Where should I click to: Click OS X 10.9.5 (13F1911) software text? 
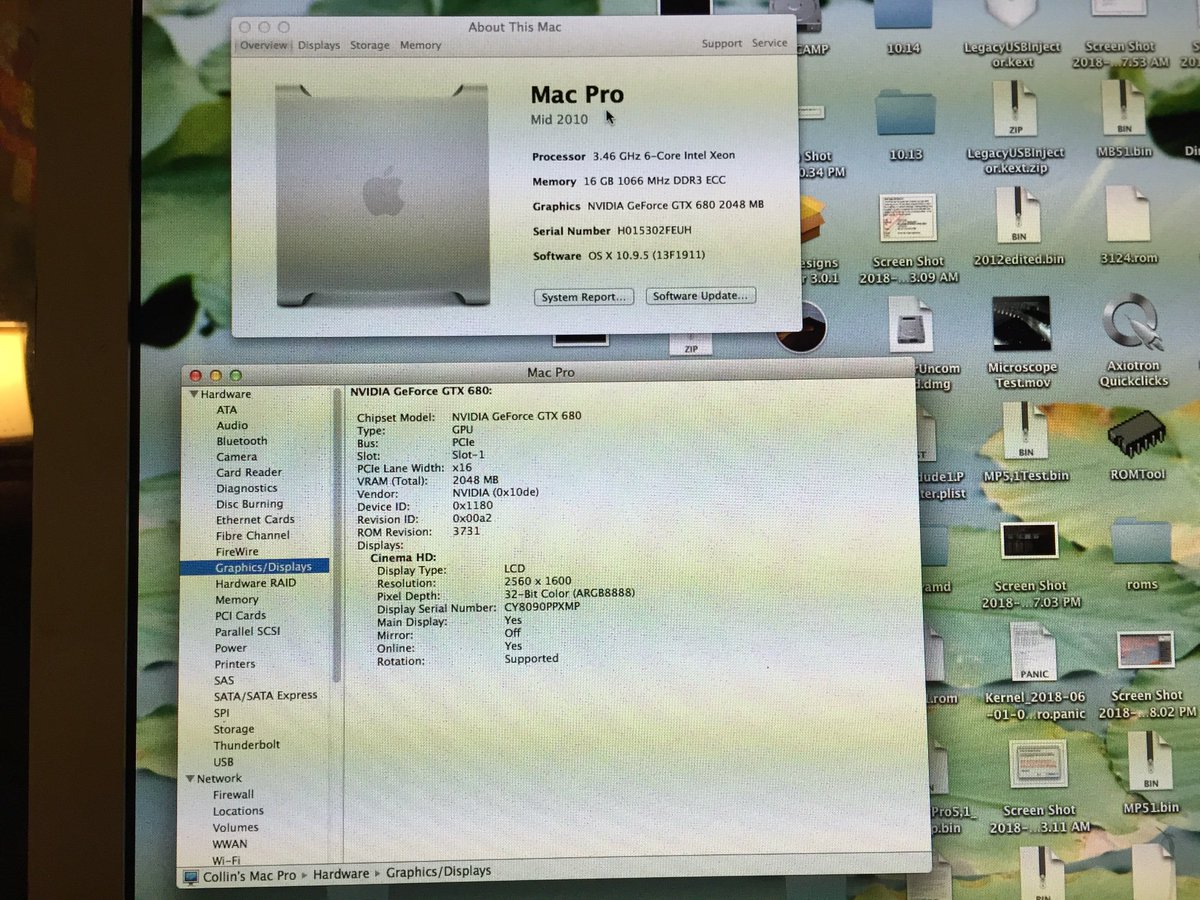(x=647, y=256)
